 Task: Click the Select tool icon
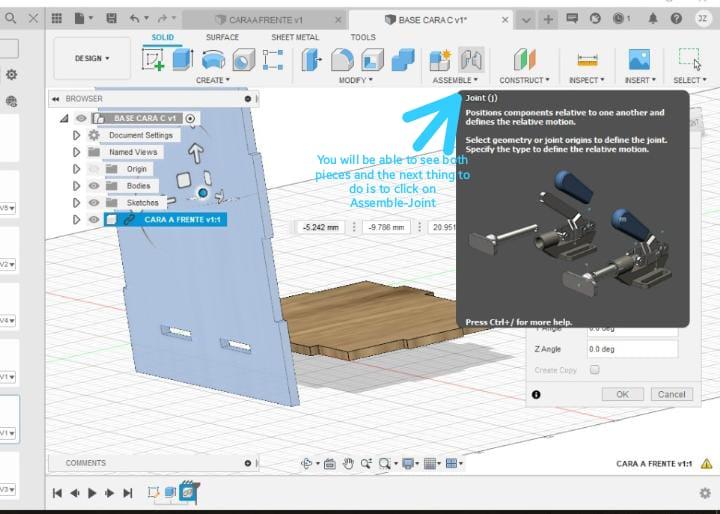point(690,59)
